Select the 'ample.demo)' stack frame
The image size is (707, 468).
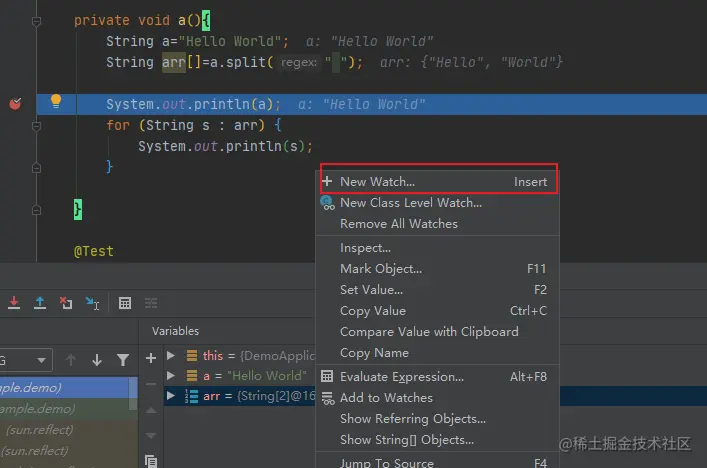pyautogui.click(x=64, y=408)
